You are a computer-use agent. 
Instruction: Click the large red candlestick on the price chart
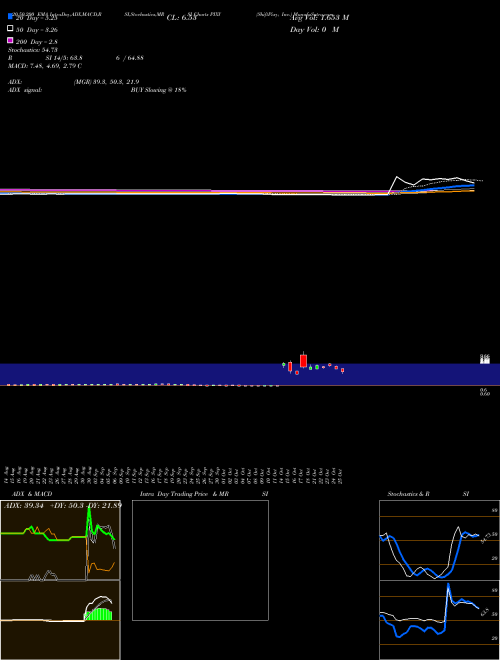pyautogui.click(x=303, y=361)
